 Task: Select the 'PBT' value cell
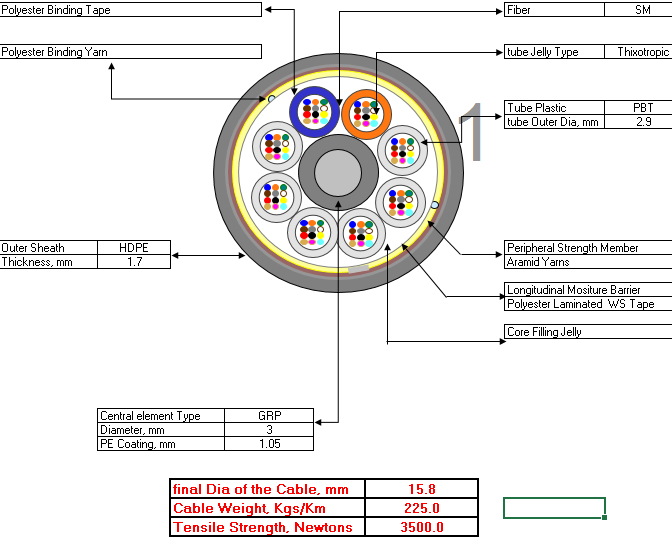click(x=639, y=108)
